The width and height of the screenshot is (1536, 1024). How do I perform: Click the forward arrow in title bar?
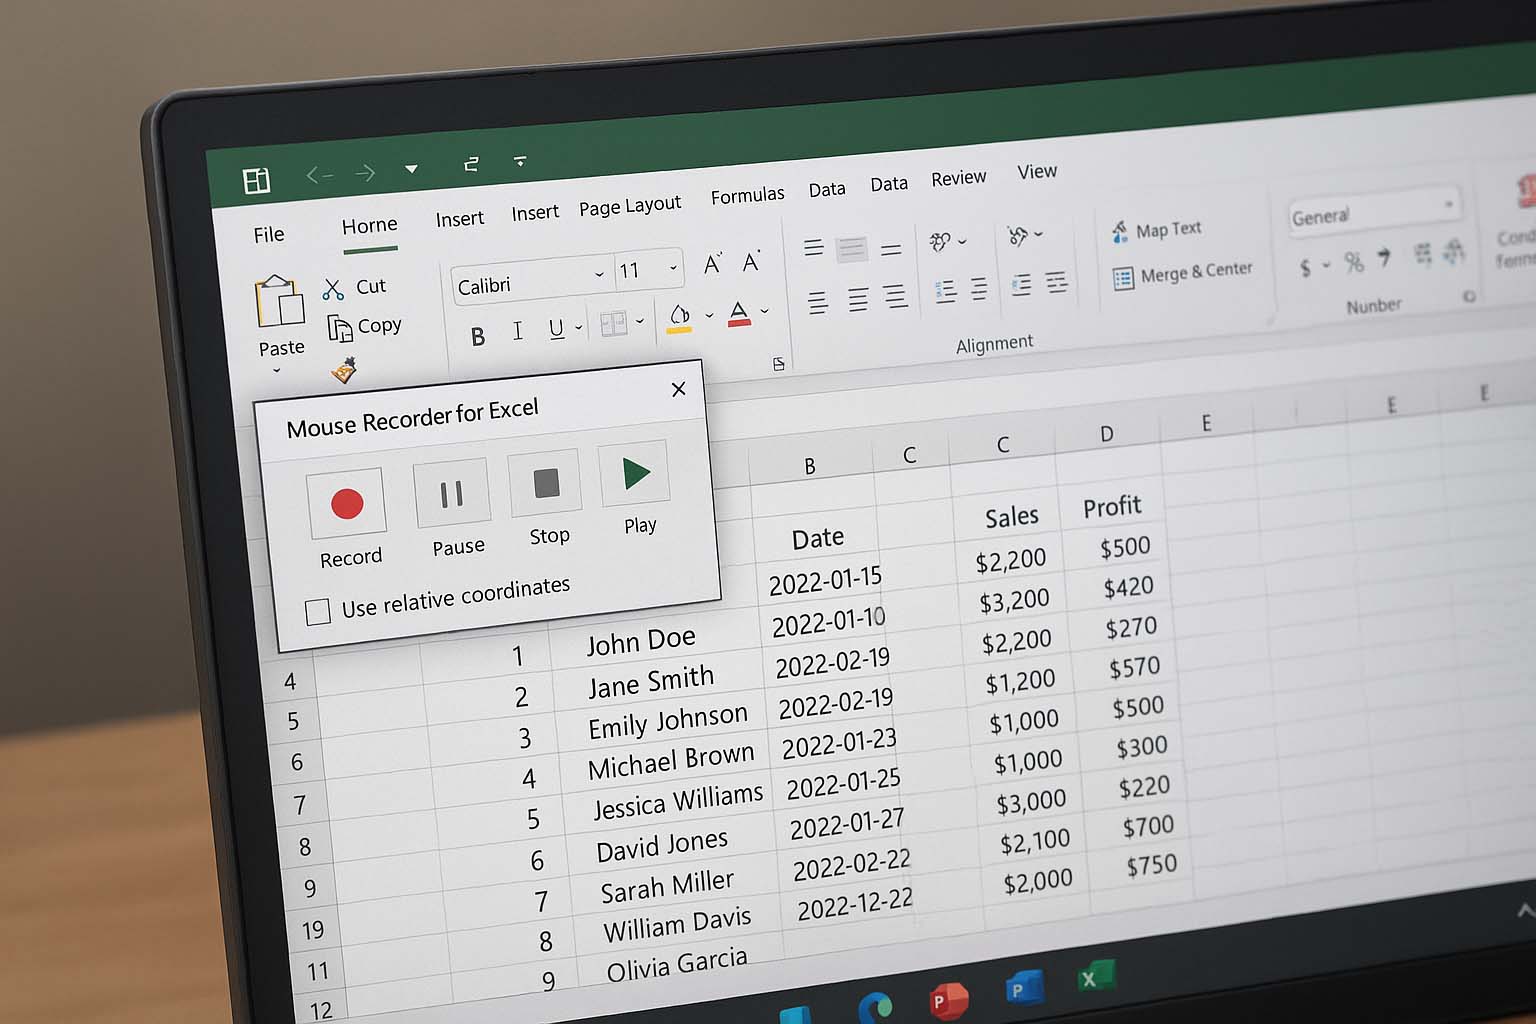pos(365,172)
